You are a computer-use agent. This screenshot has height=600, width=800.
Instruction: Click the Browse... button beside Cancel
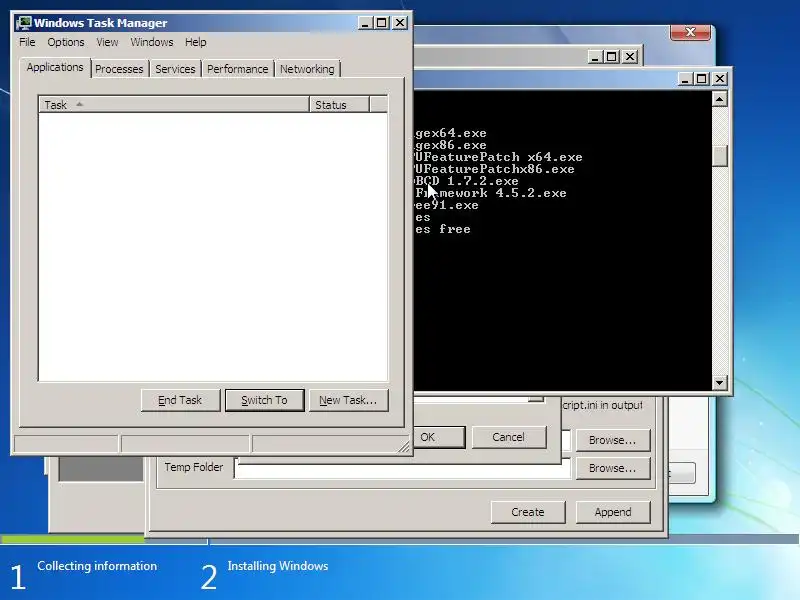[613, 440]
